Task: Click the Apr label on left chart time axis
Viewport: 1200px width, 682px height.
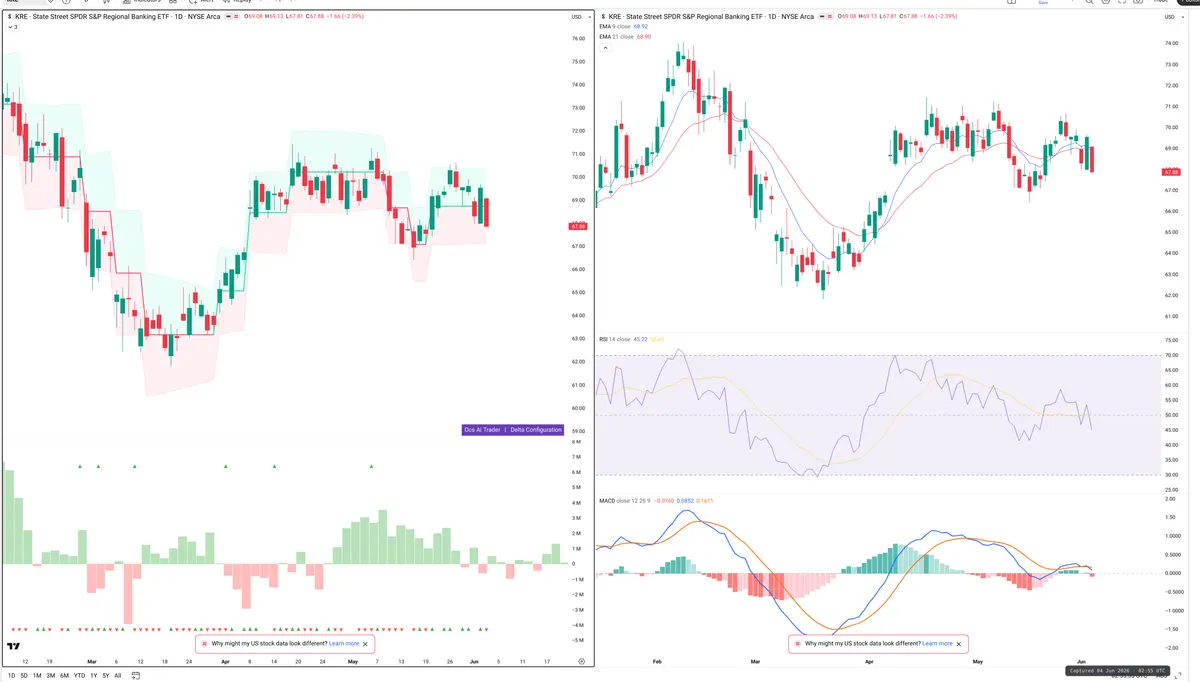Action: coord(225,662)
